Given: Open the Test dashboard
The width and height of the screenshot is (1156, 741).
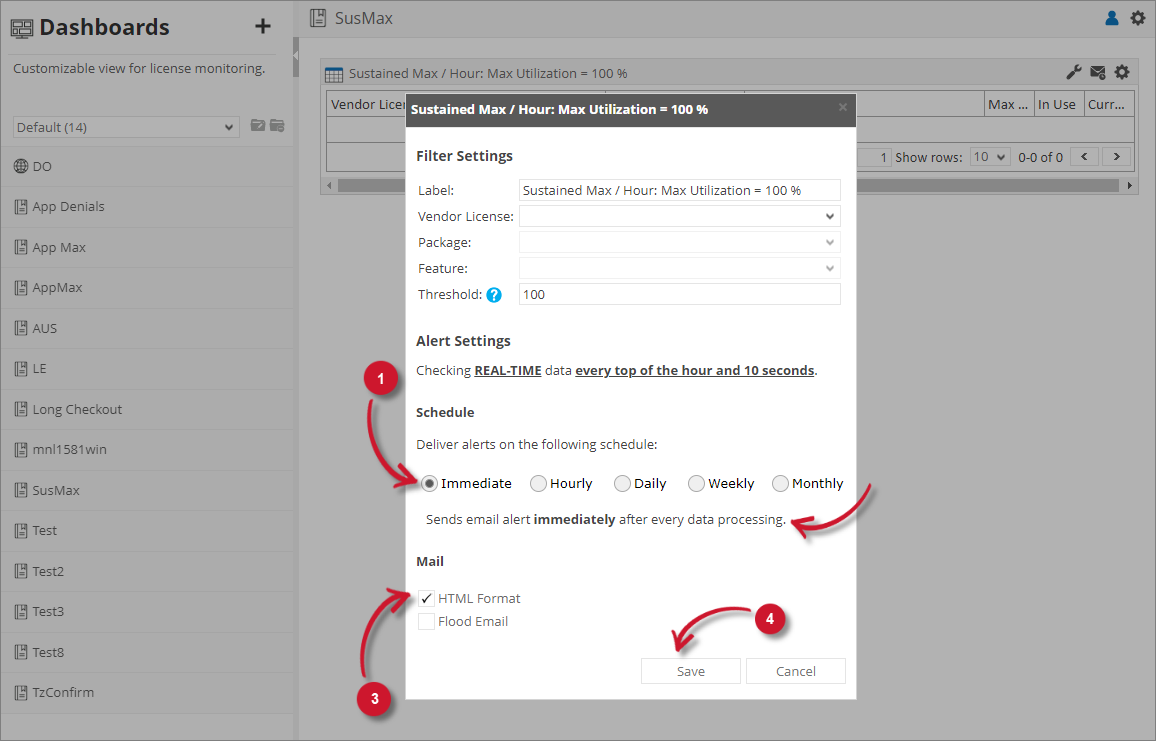Looking at the screenshot, I should click(x=147, y=531).
